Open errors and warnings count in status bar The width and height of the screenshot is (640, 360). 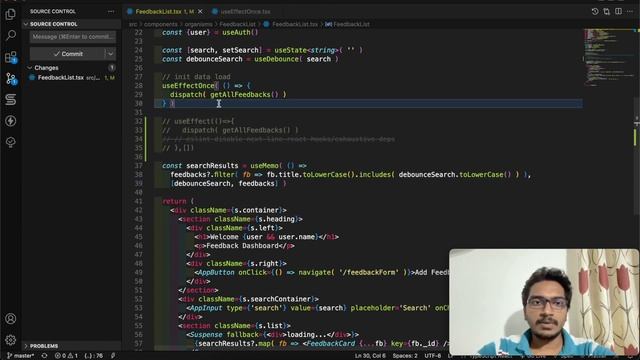[x=66, y=356]
